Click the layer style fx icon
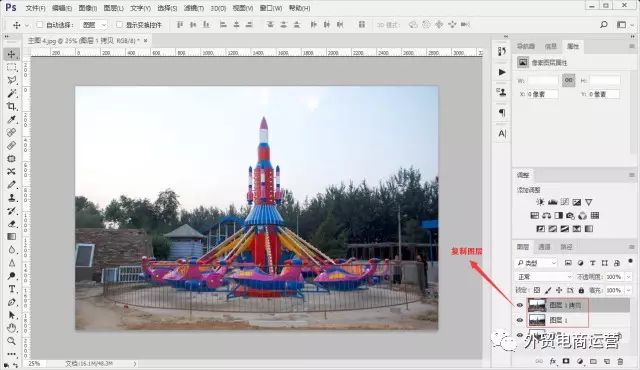This screenshot has width=640, height=370. click(x=553, y=361)
